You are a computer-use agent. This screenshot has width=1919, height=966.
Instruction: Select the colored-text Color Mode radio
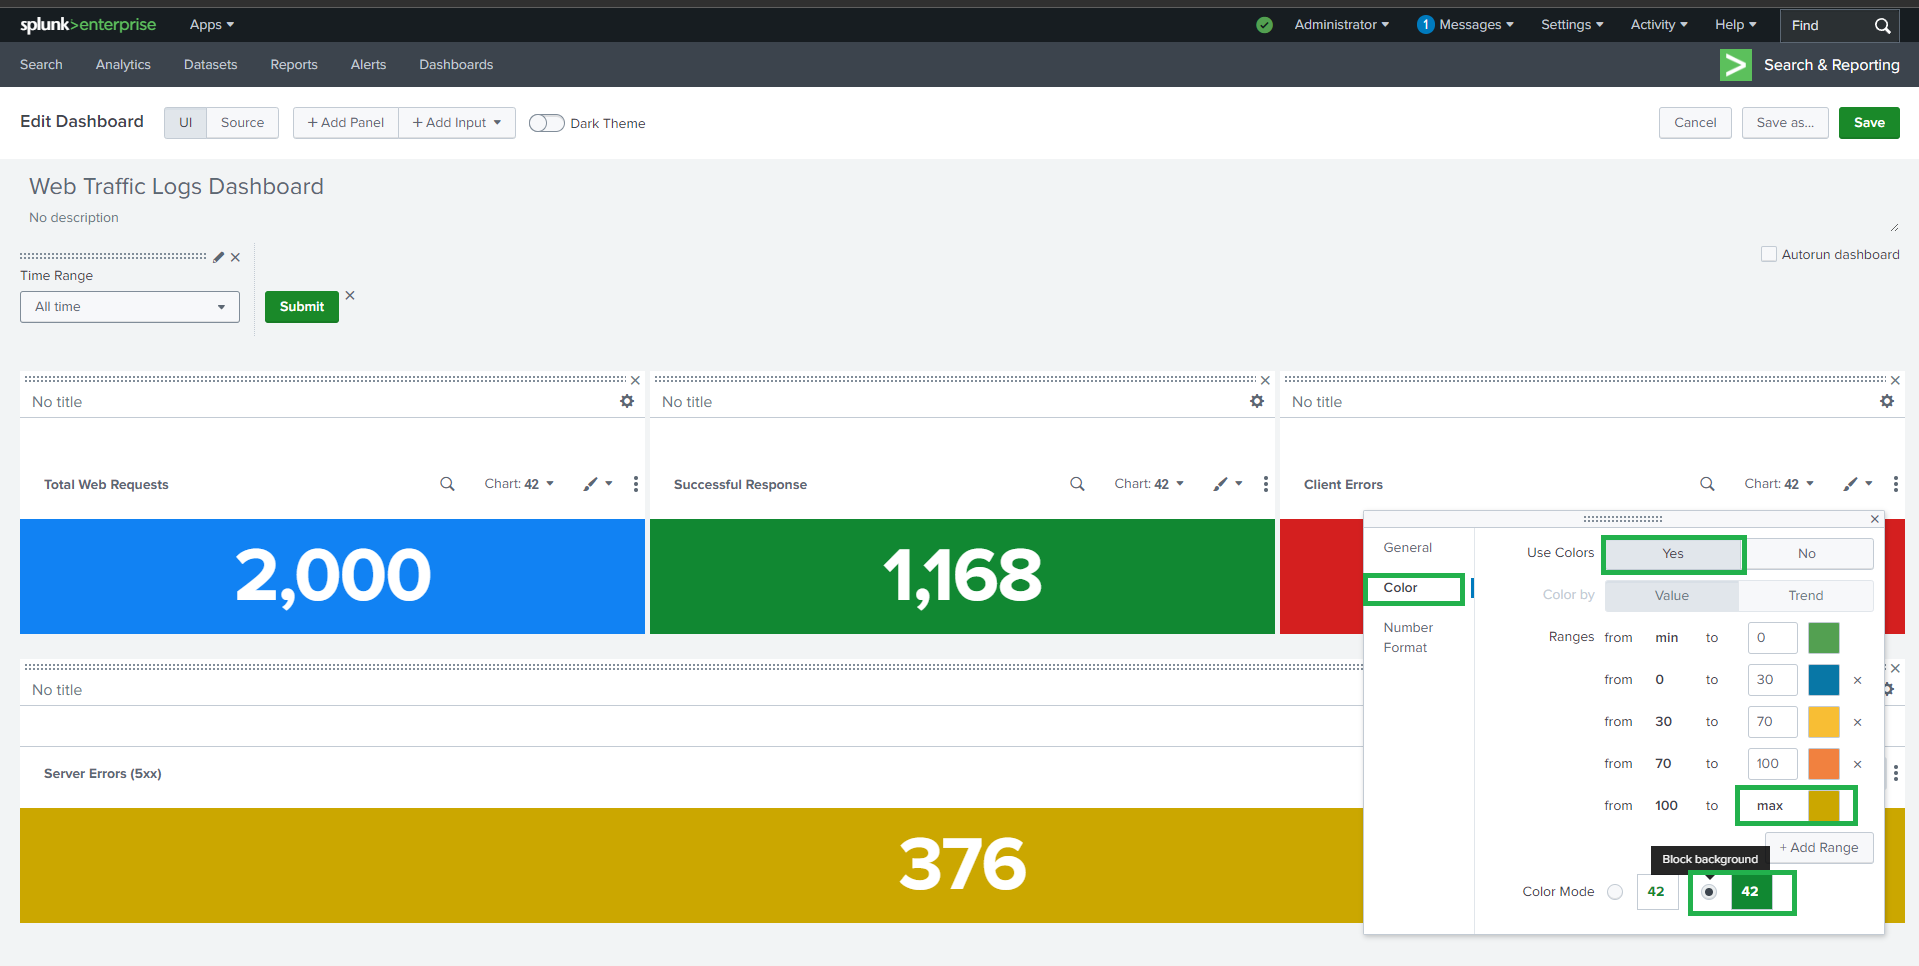tap(1615, 892)
